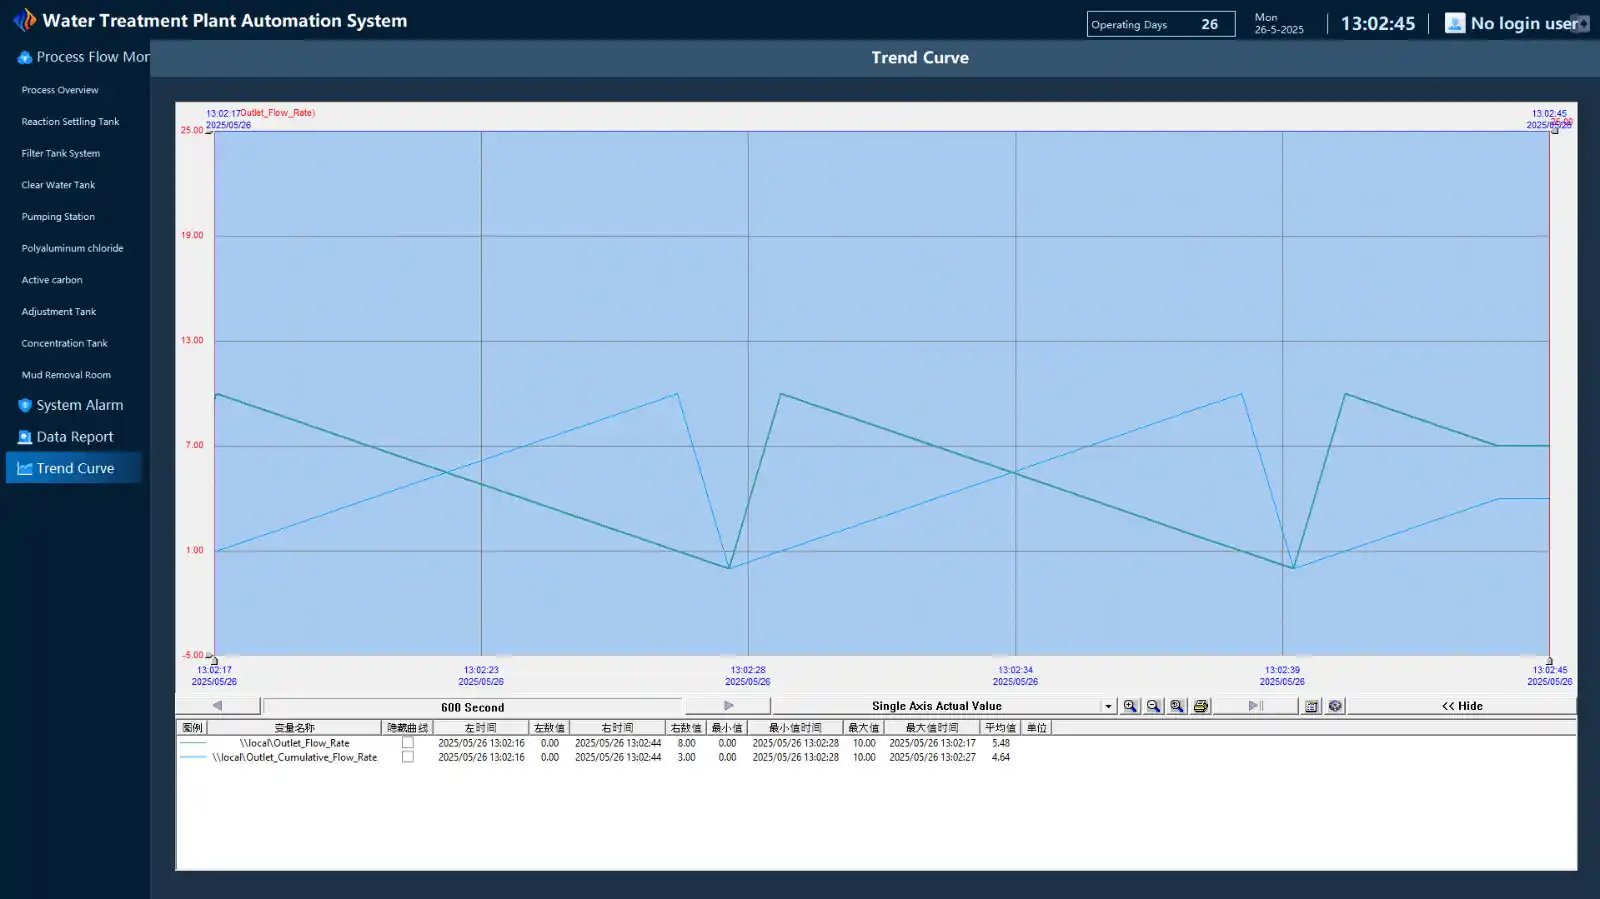Click the Trend Curve chart icon
The image size is (1600, 899).
point(25,468)
